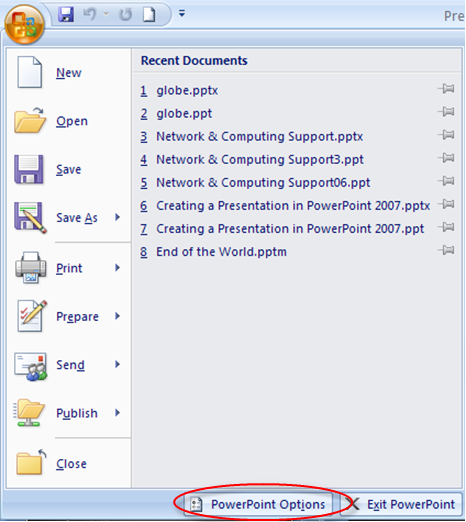Click the Open folder icon

click(x=30, y=120)
